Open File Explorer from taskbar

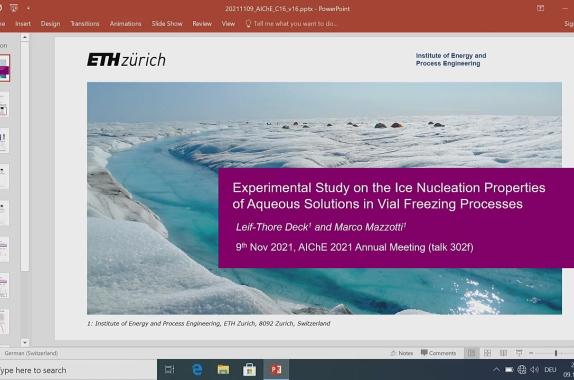click(223, 370)
